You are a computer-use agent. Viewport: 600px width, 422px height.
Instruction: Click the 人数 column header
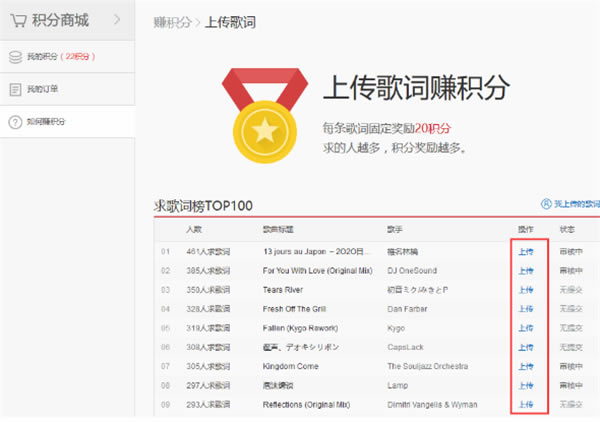click(194, 229)
